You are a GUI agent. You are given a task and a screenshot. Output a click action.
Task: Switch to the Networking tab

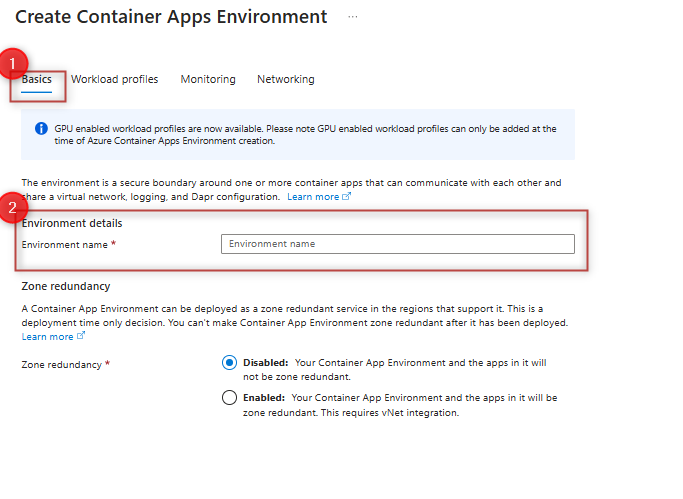point(285,79)
